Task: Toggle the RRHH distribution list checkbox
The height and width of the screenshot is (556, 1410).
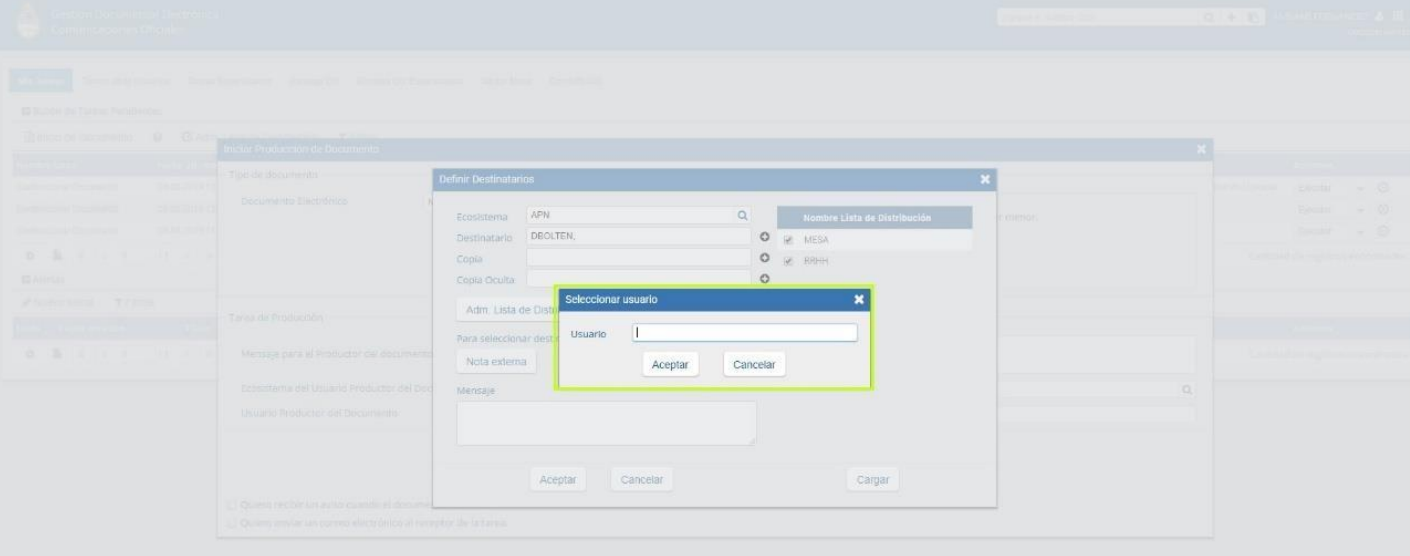Action: click(790, 260)
